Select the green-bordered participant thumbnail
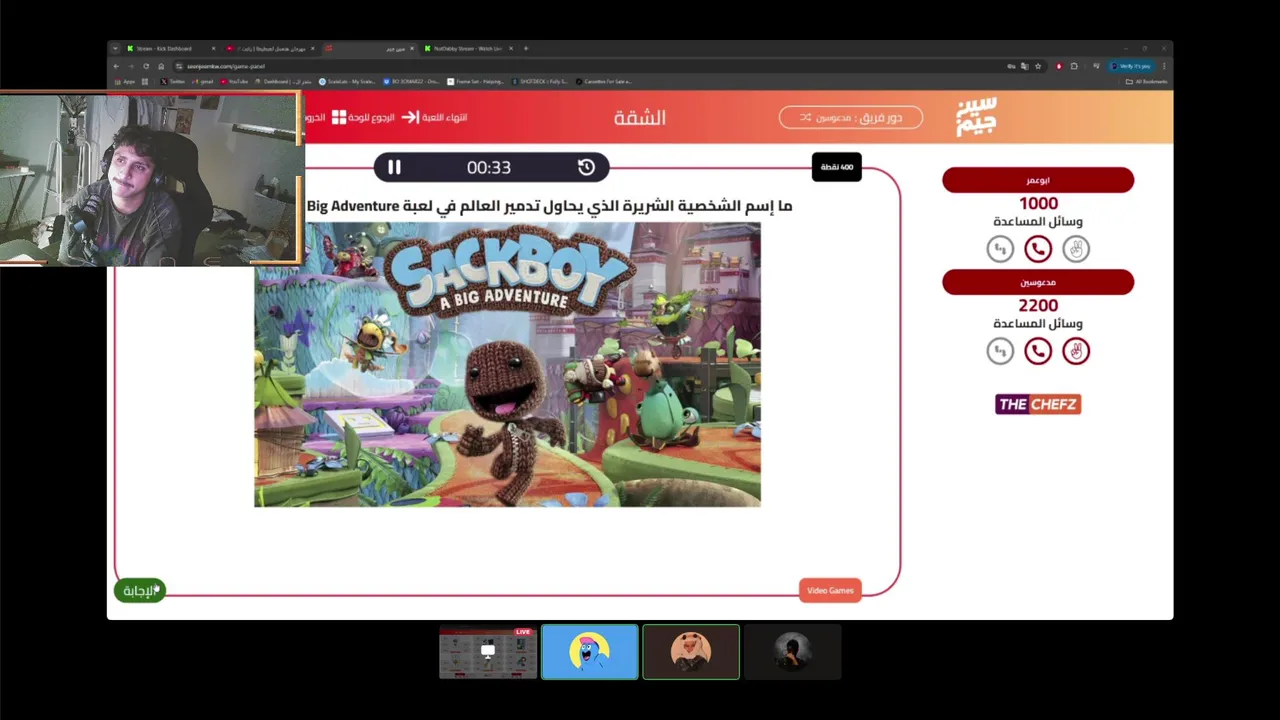Image resolution: width=1280 pixels, height=720 pixels. point(691,652)
